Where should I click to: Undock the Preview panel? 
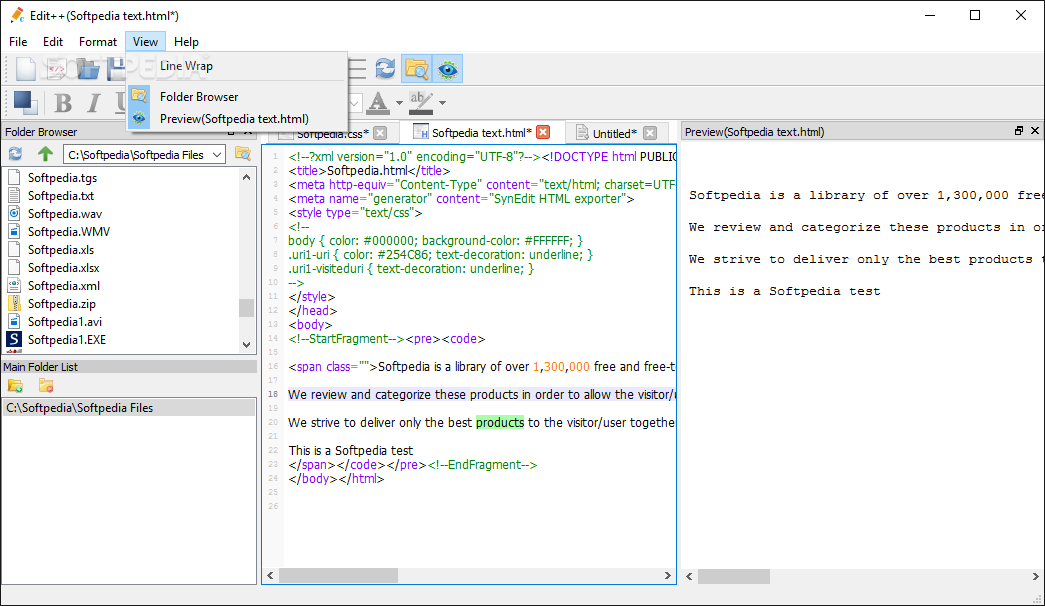click(x=1018, y=131)
